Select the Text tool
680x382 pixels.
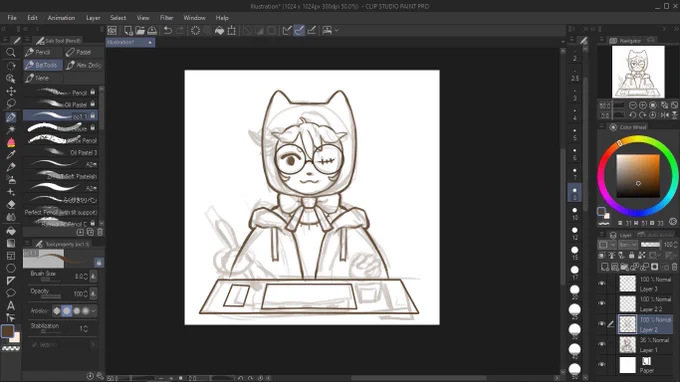click(11, 306)
